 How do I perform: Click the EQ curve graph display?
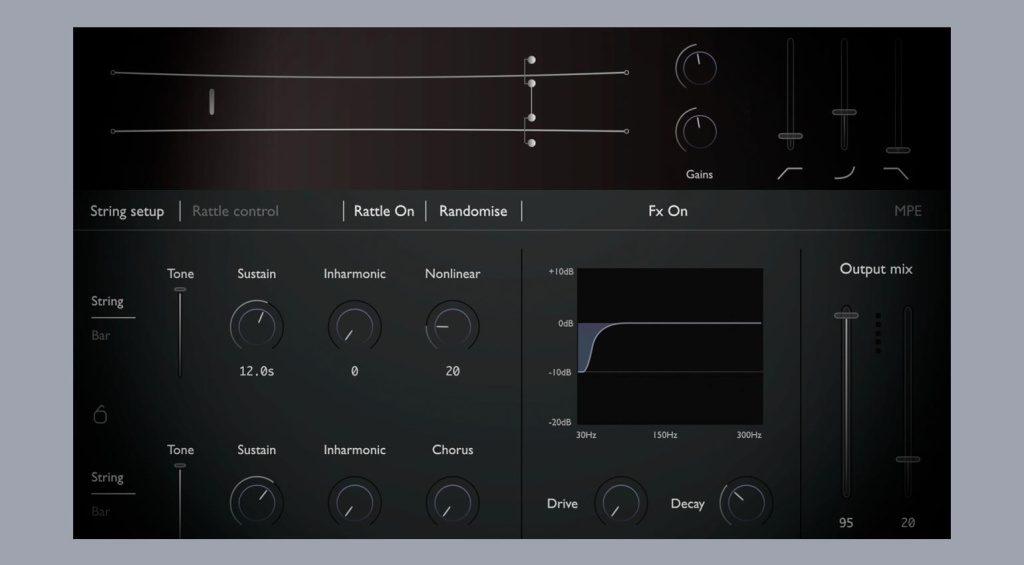click(x=670, y=346)
